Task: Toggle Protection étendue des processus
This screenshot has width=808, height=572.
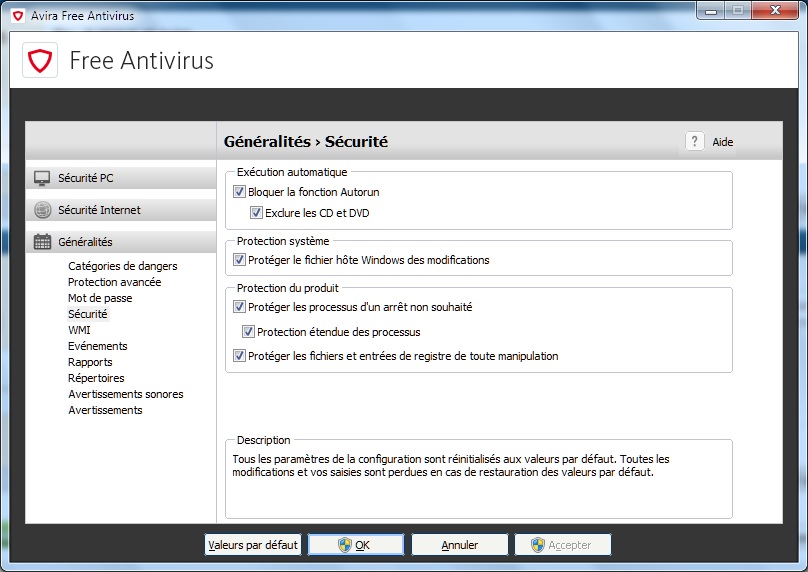Action: [248, 331]
